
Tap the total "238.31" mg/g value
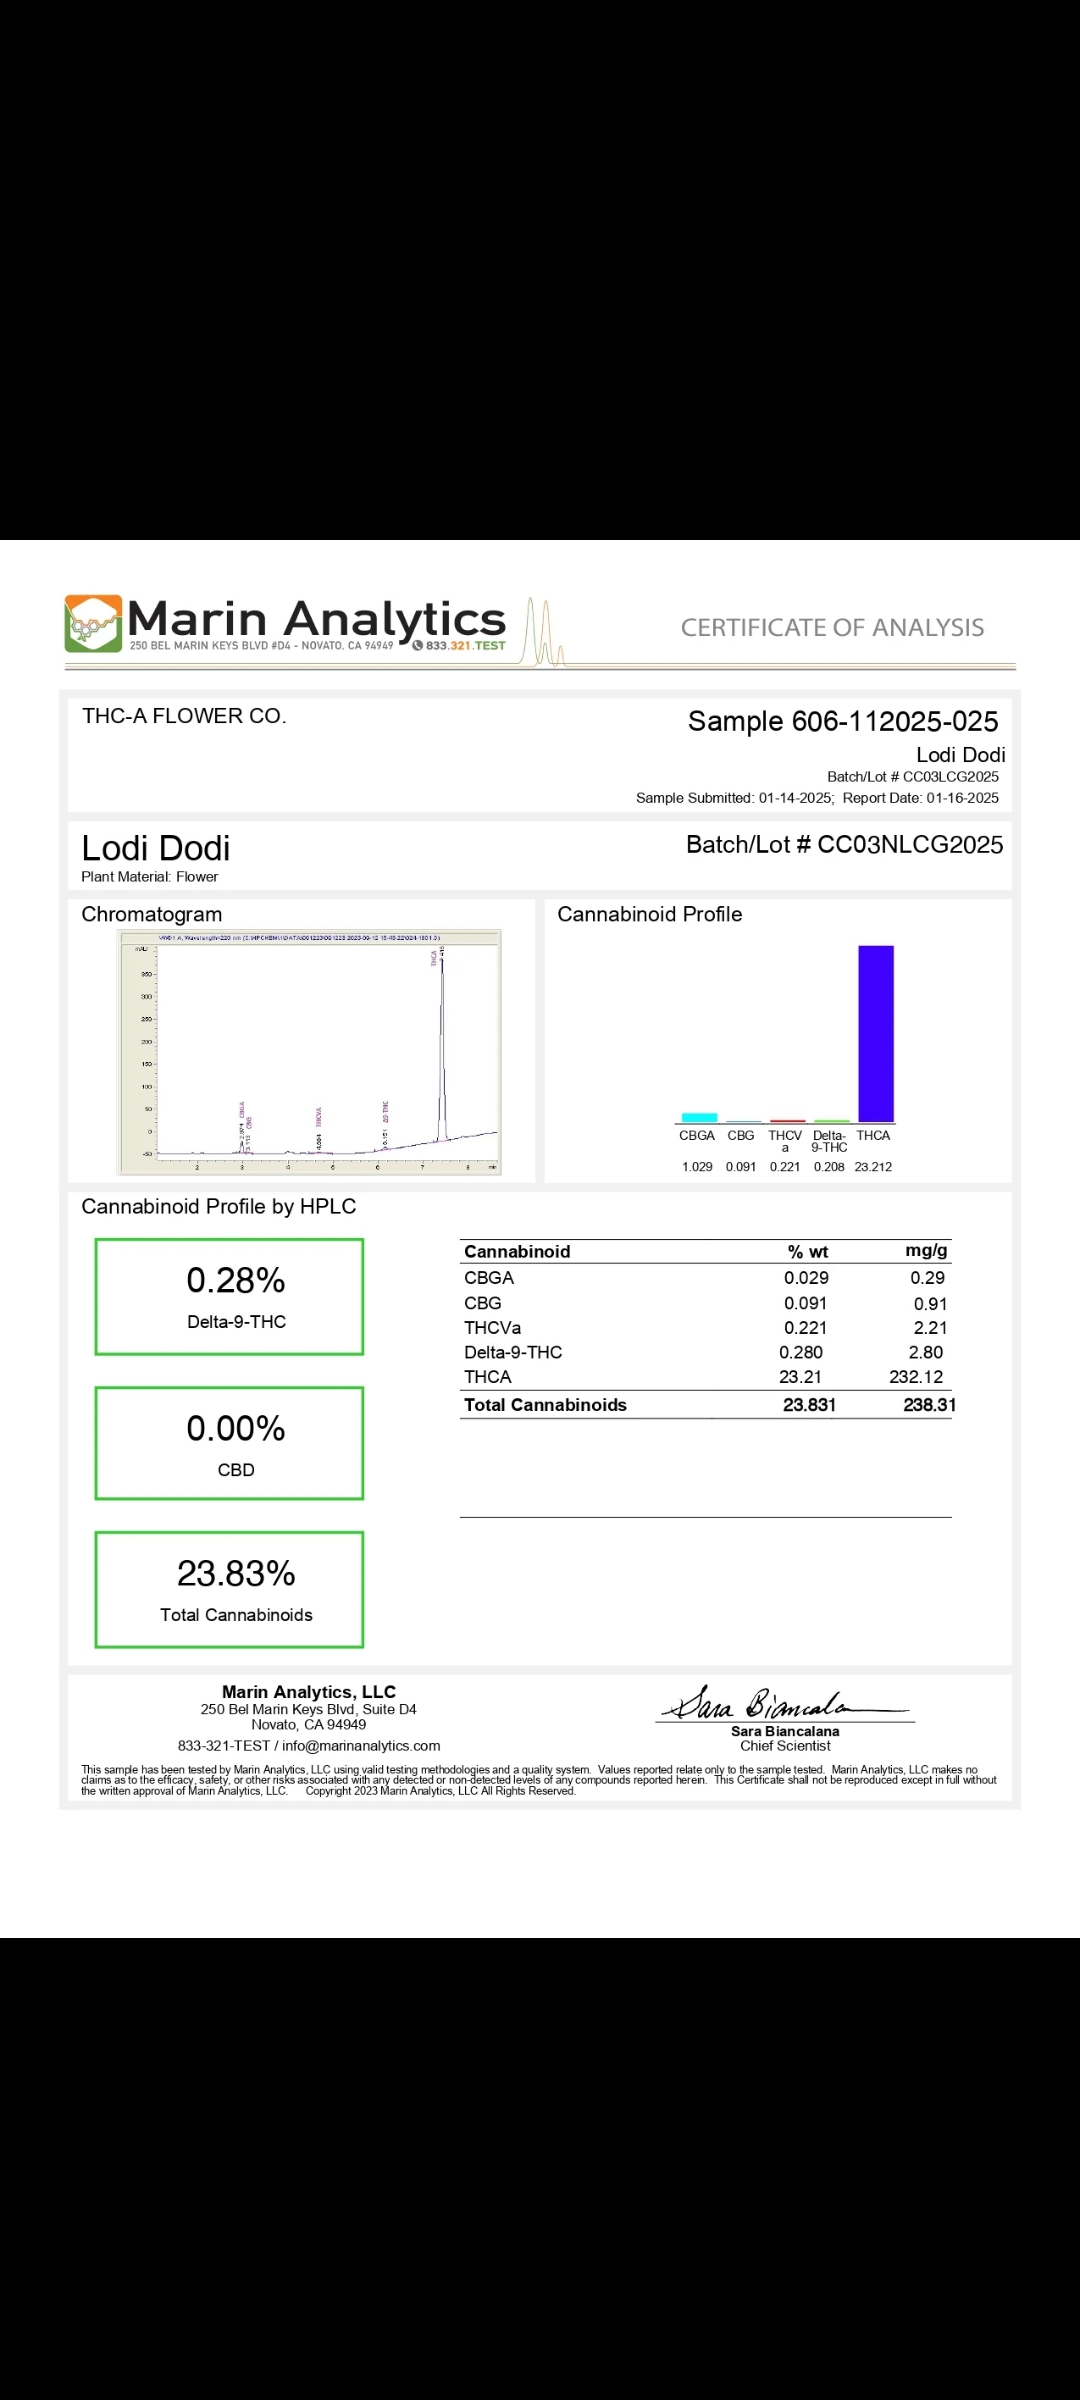click(x=929, y=1405)
